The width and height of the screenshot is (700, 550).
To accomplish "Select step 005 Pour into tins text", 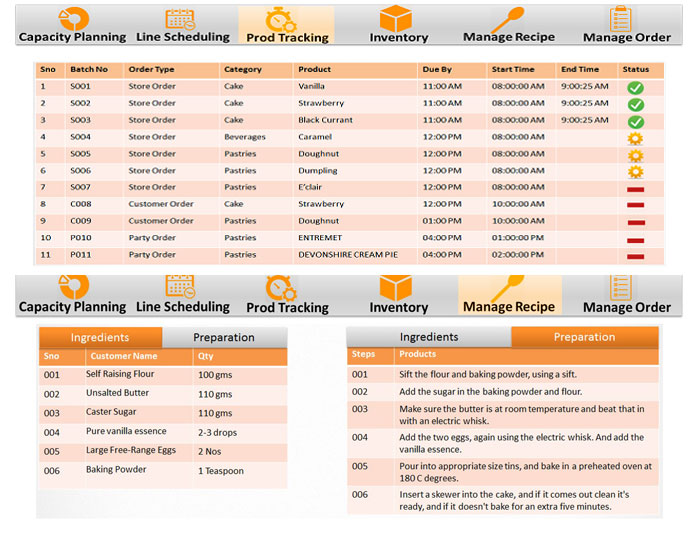I will pos(525,472).
